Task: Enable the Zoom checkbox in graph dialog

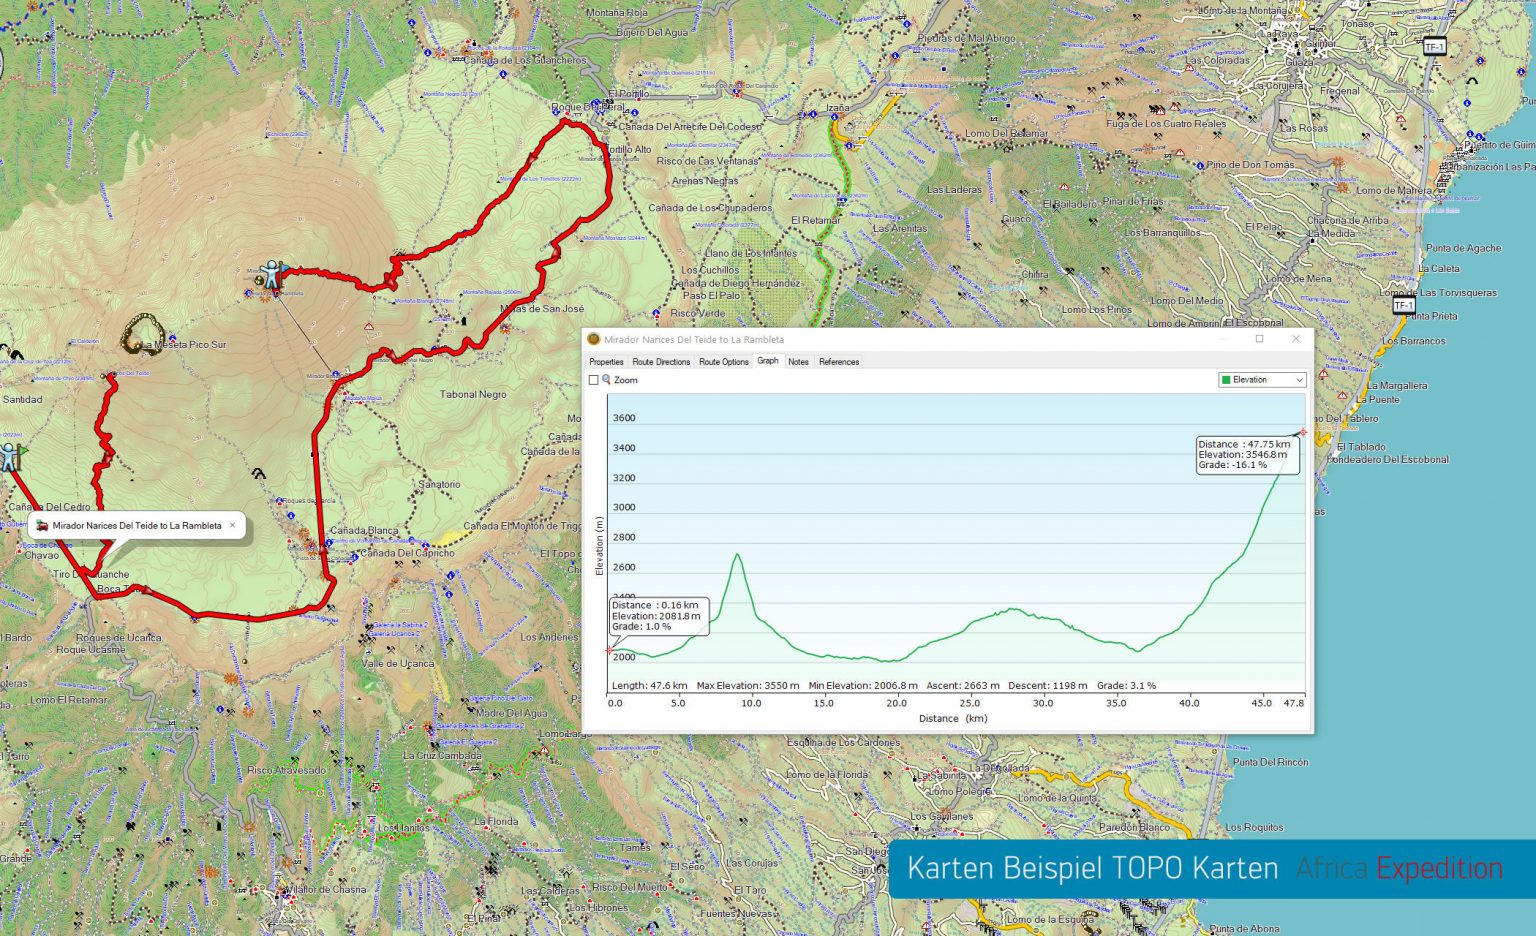Action: tap(594, 380)
